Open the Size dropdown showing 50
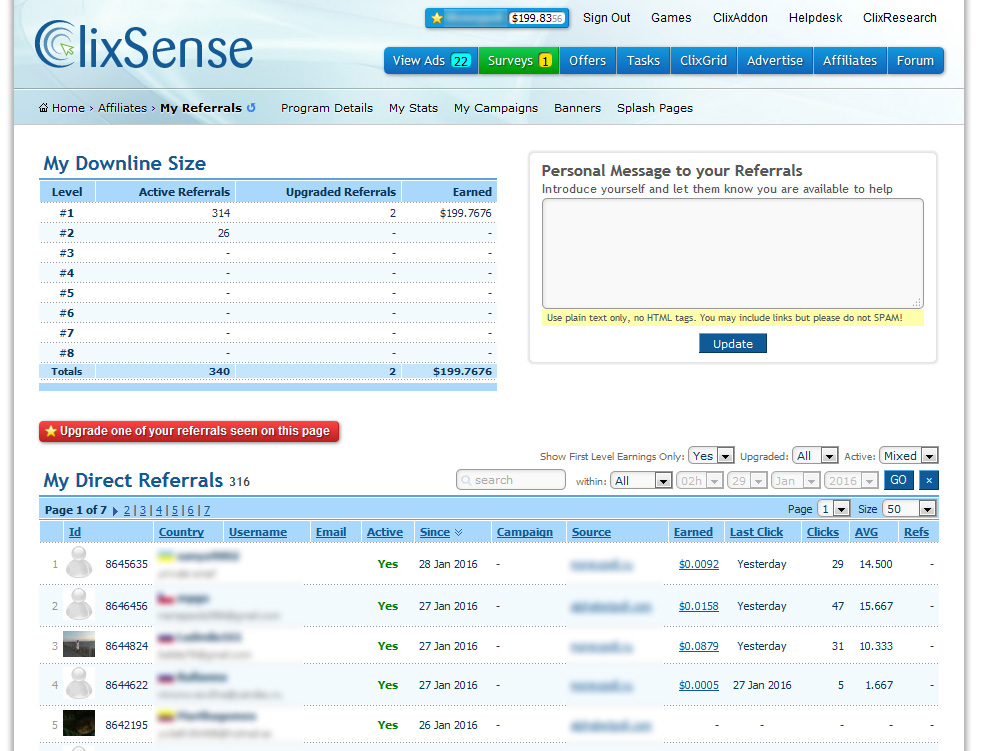Viewport: 987px width, 751px height. (910, 509)
